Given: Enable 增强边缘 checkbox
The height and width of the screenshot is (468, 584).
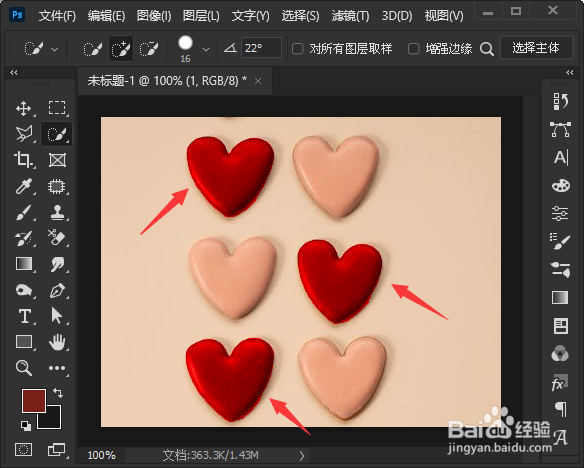Looking at the screenshot, I should (x=413, y=49).
